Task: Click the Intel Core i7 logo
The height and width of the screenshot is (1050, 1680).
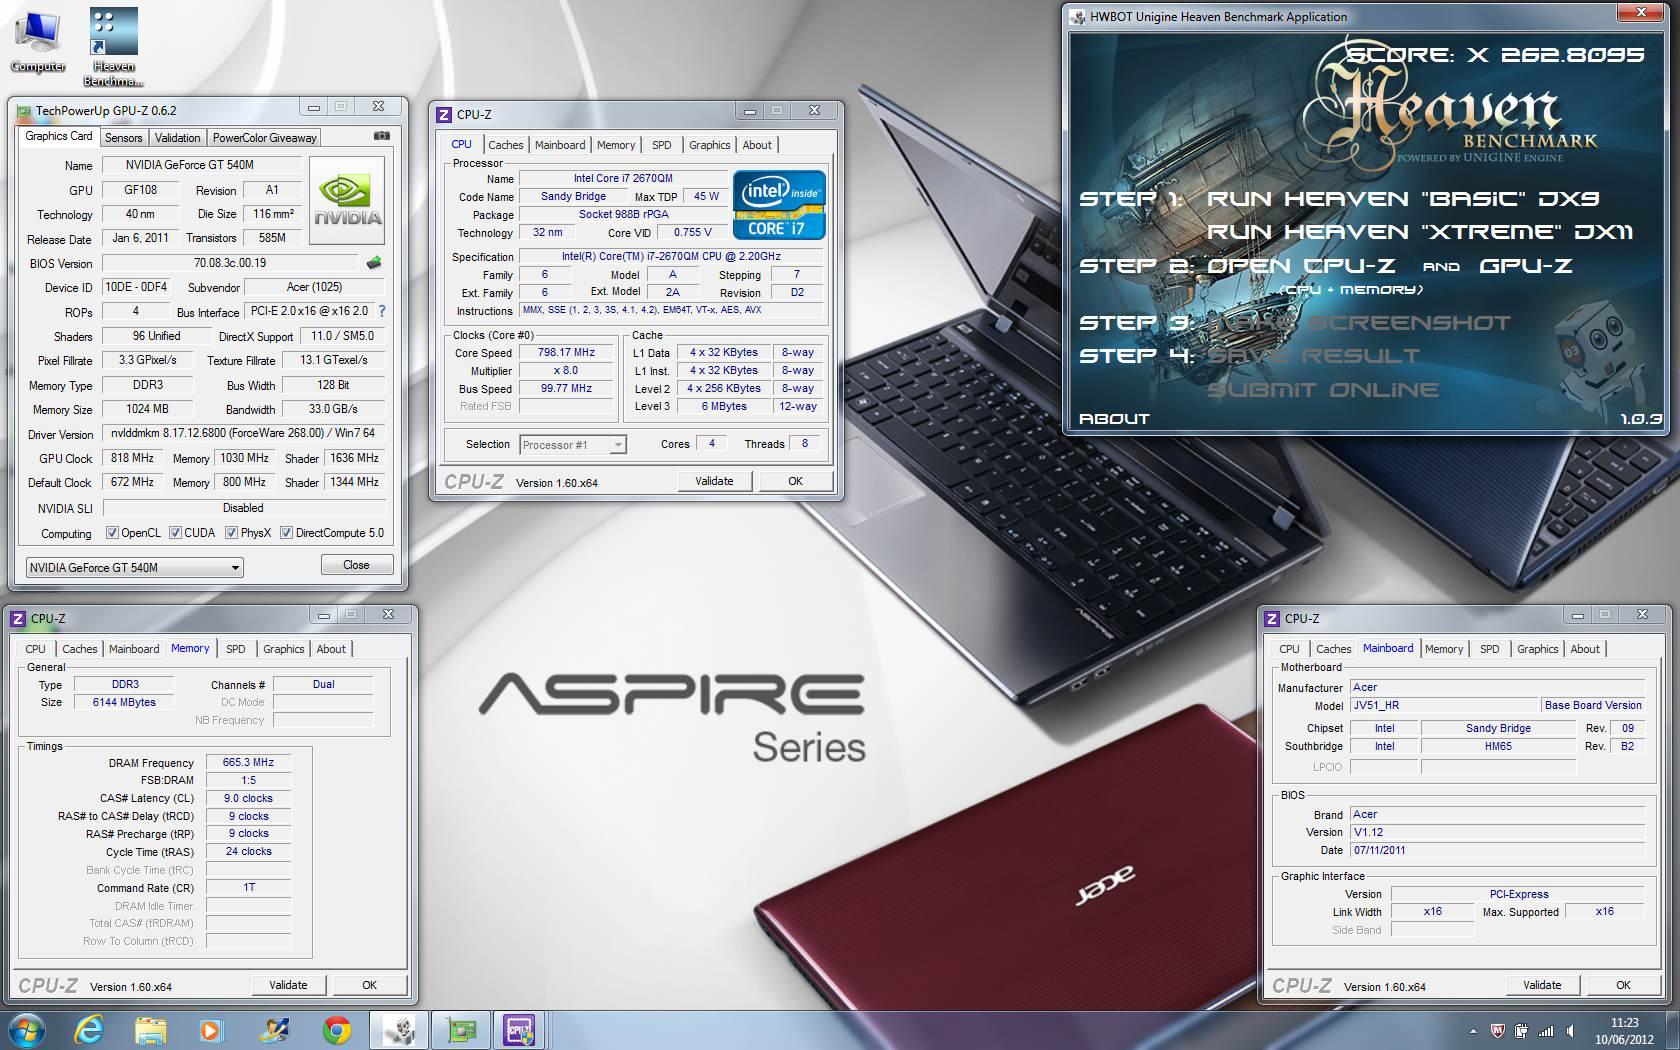Action: click(779, 205)
